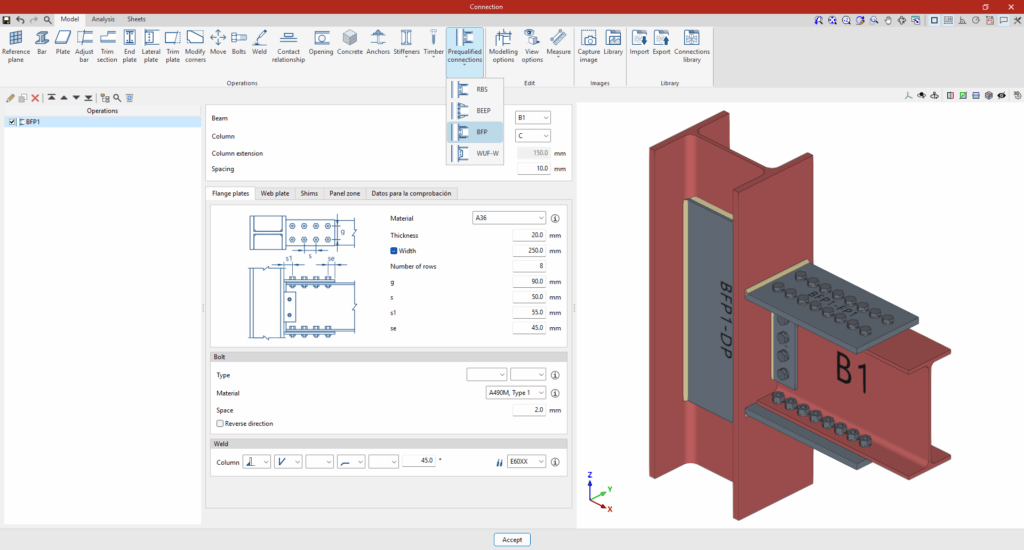This screenshot has width=1024, height=550.
Task: Open the E60XX weld electrode dropdown
Action: 527,462
